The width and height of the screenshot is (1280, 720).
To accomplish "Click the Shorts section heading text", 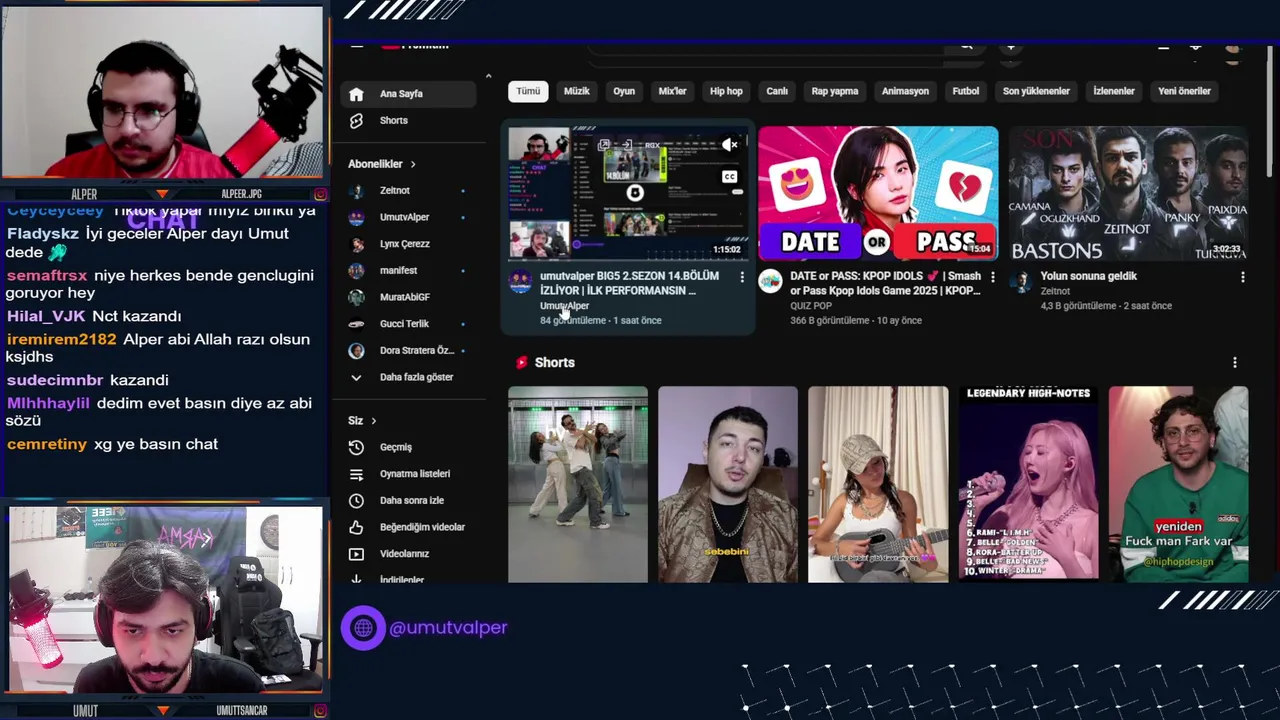I will tap(555, 363).
